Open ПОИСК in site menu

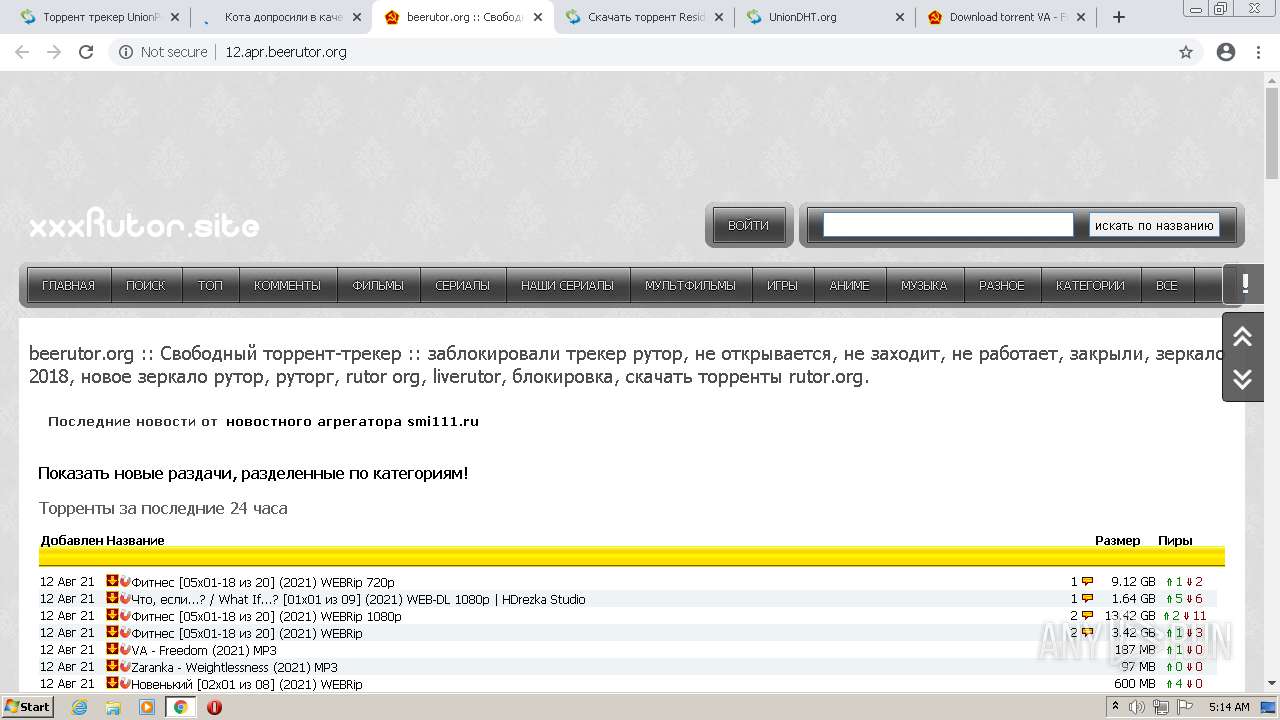[146, 285]
